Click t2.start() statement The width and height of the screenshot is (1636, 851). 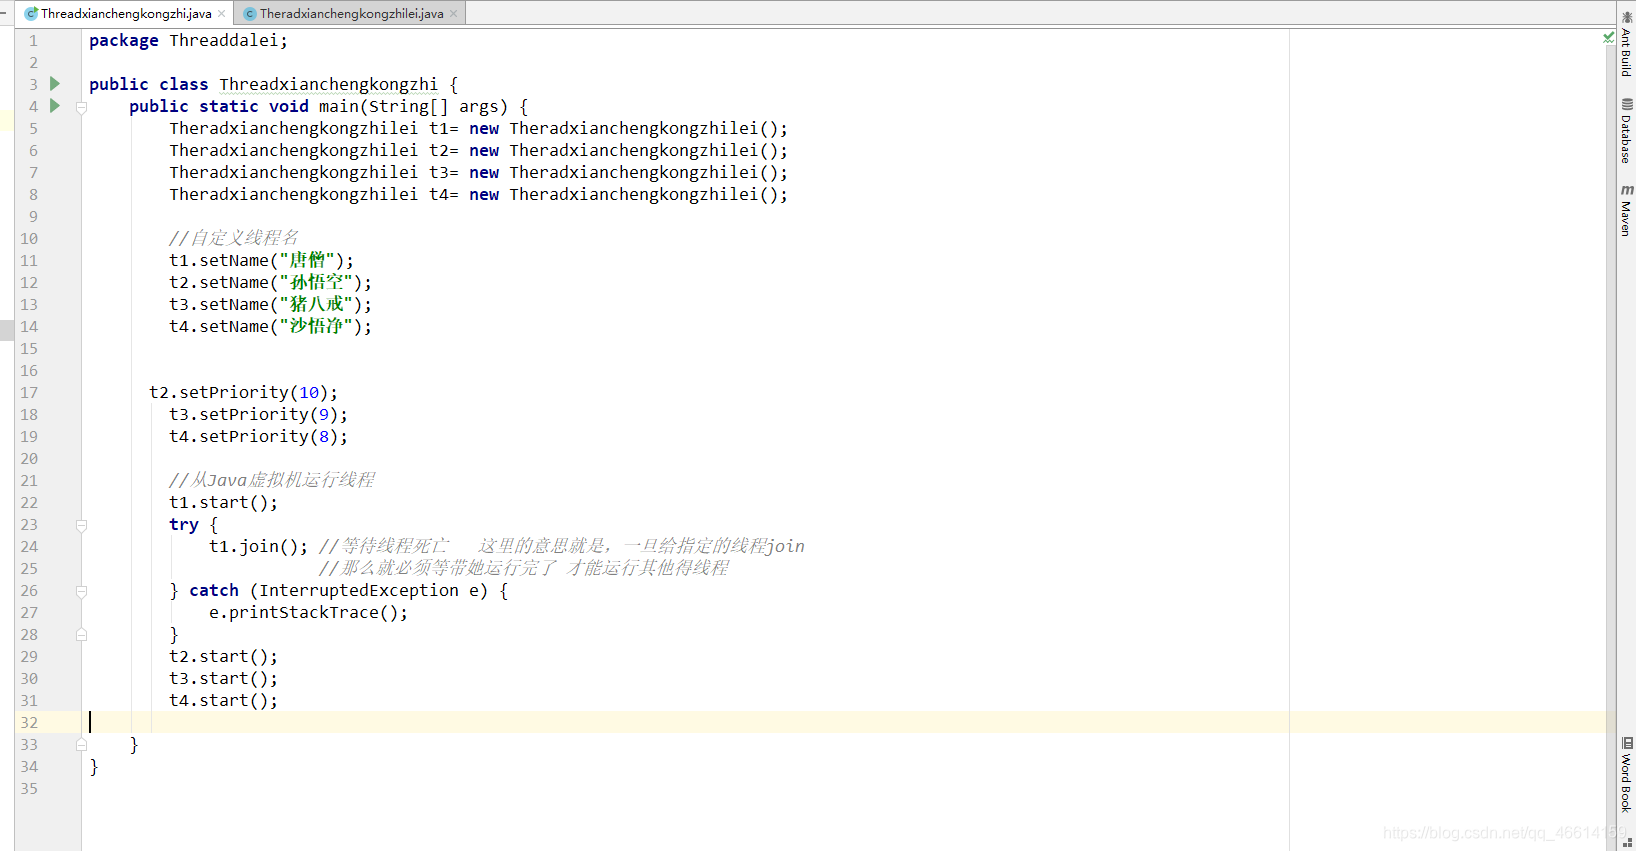click(223, 656)
